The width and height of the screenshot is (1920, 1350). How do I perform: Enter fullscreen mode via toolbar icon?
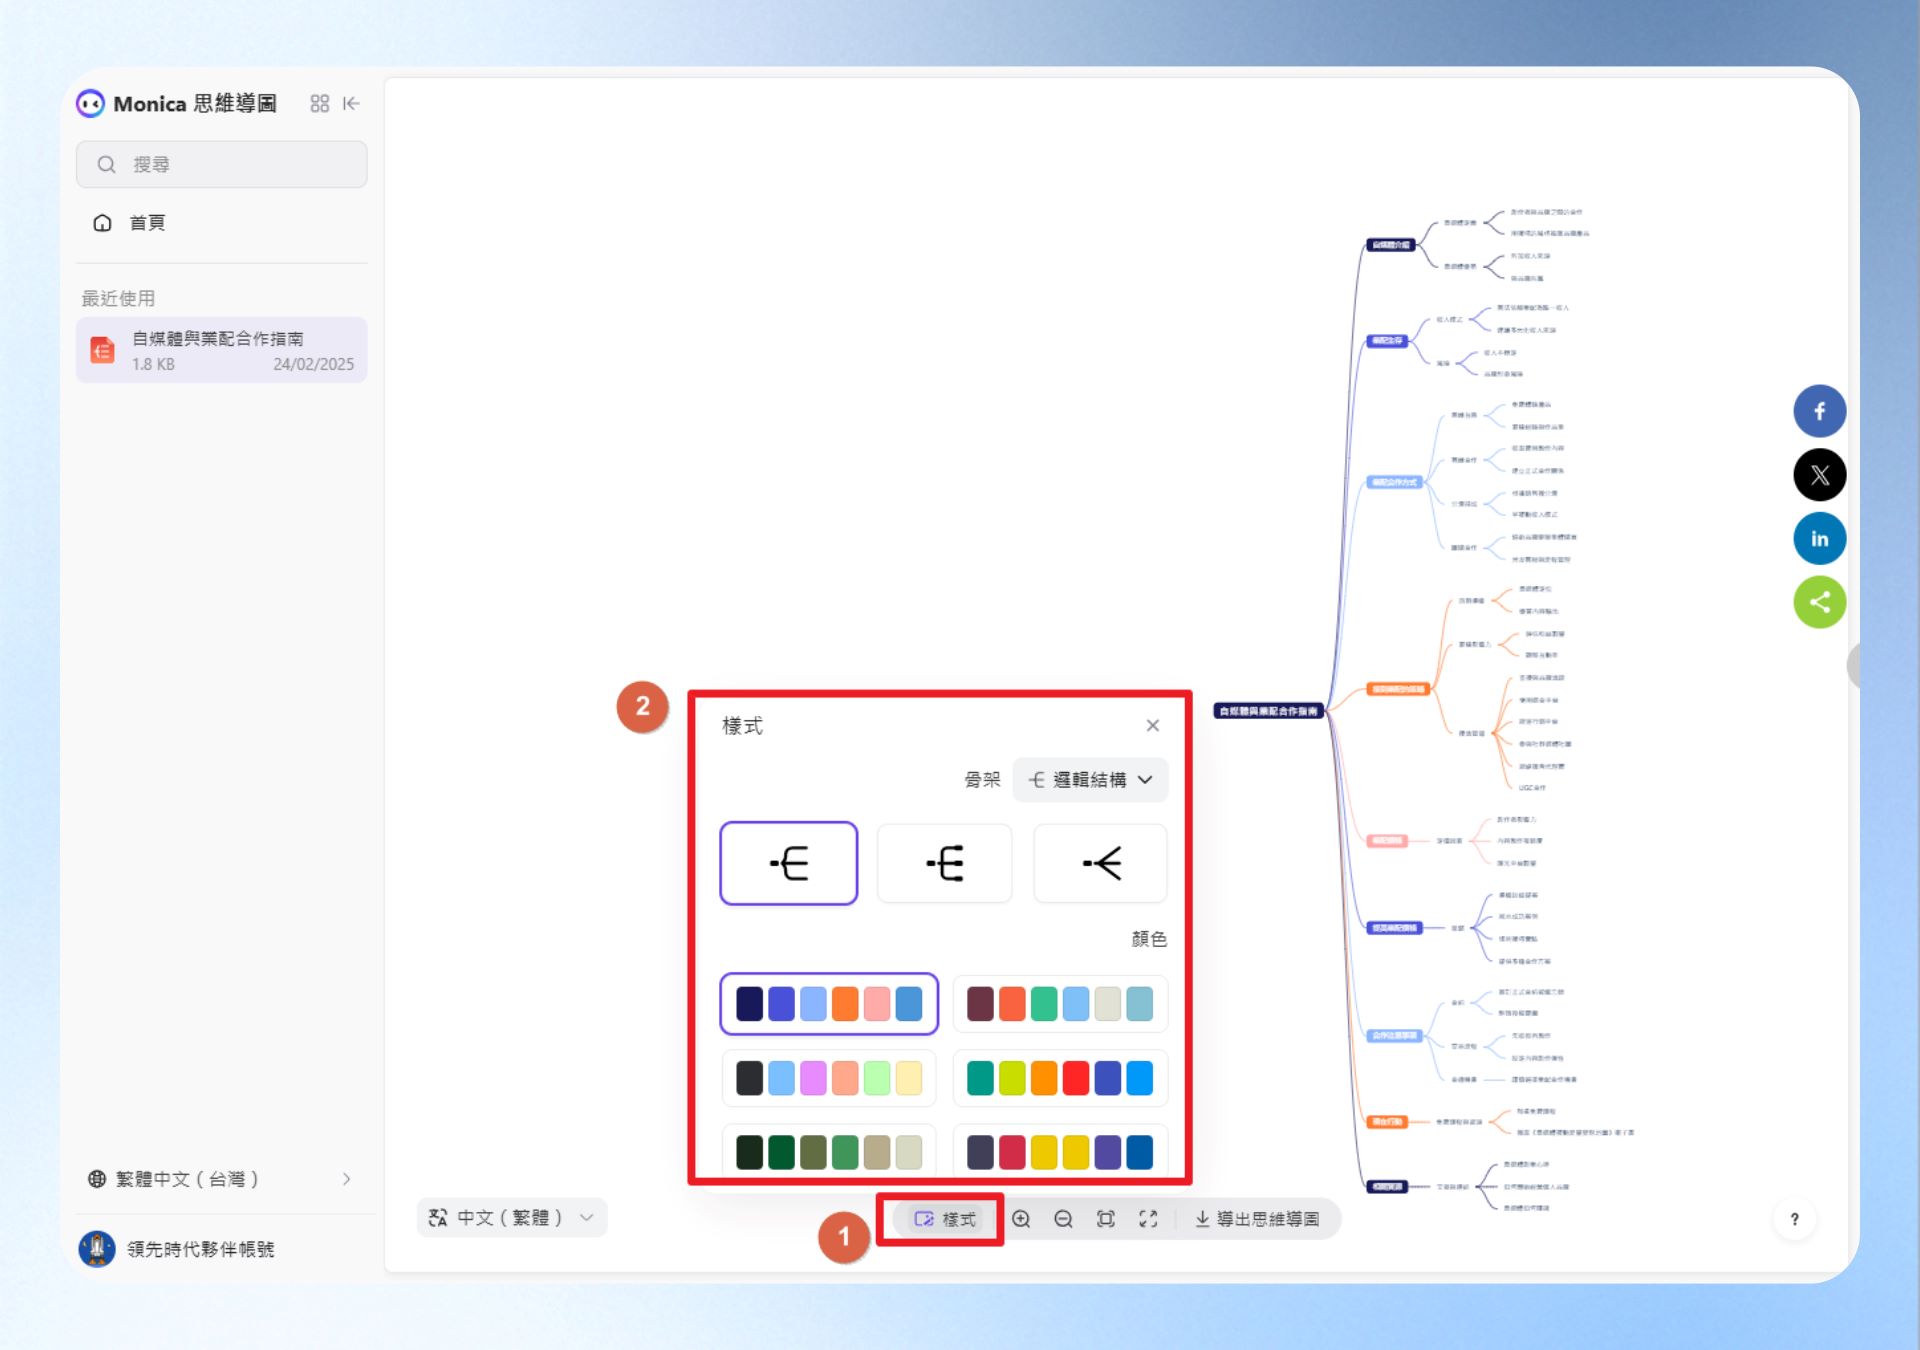tap(1148, 1219)
